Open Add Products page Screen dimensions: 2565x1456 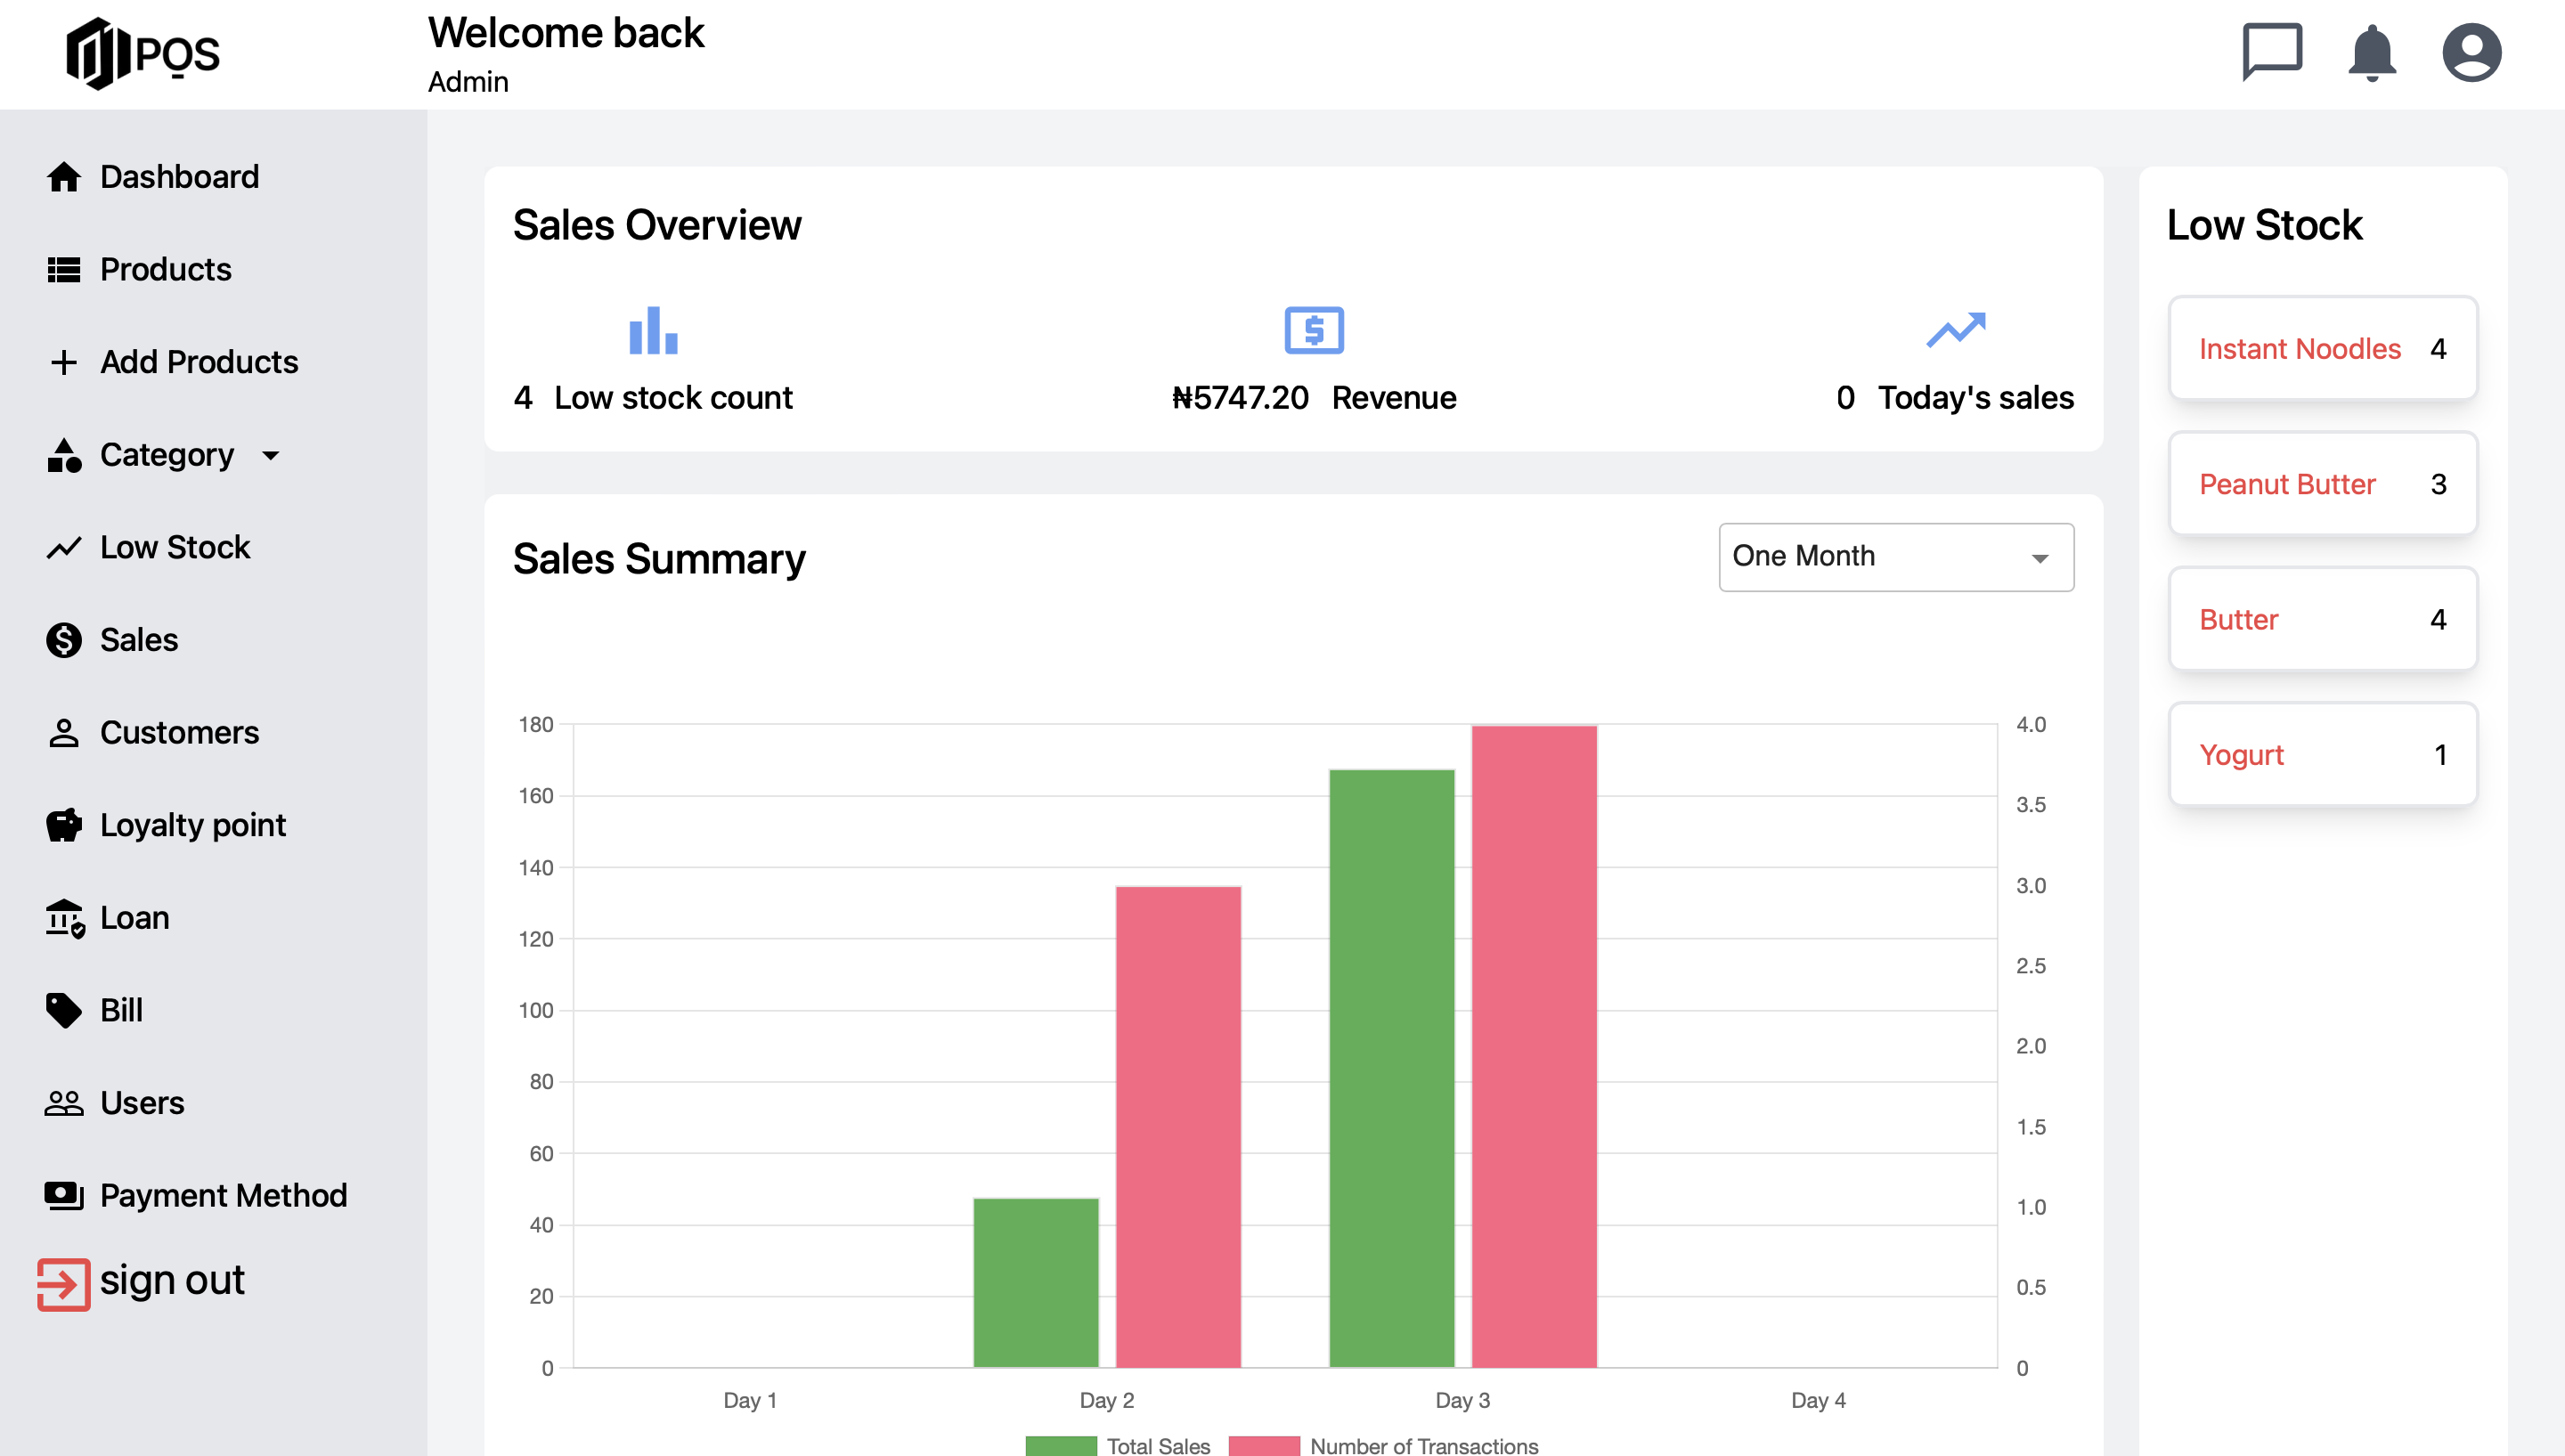click(x=199, y=362)
